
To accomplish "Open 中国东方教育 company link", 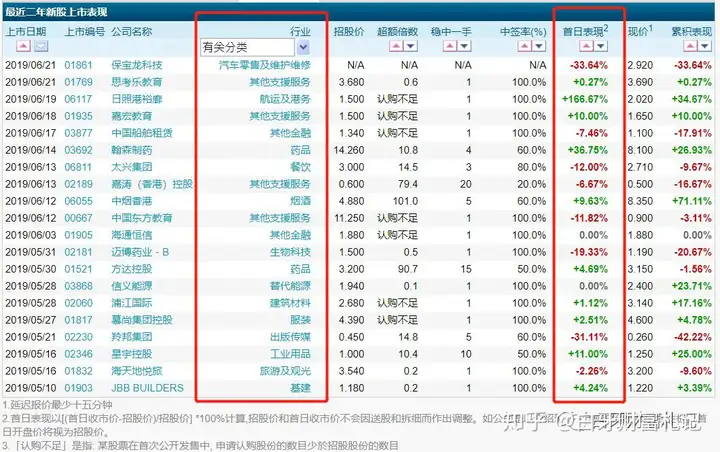I will (x=141, y=218).
